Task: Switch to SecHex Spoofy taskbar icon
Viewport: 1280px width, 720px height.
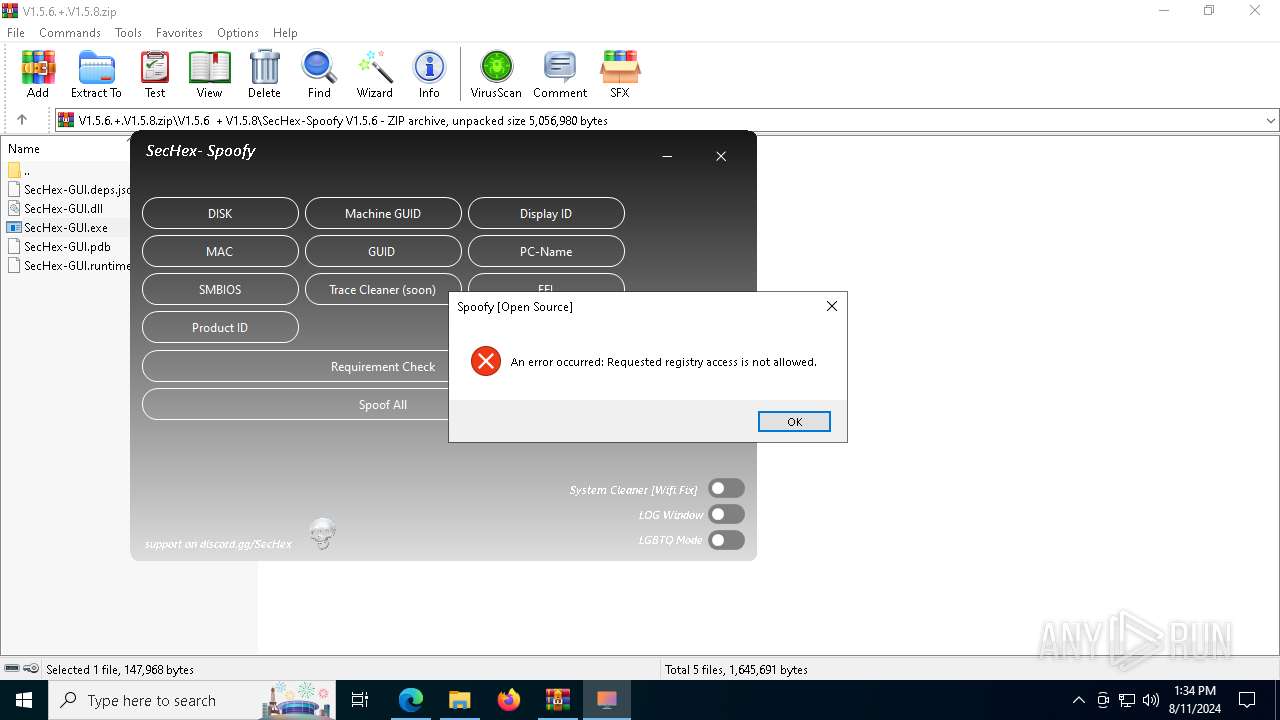Action: point(607,700)
